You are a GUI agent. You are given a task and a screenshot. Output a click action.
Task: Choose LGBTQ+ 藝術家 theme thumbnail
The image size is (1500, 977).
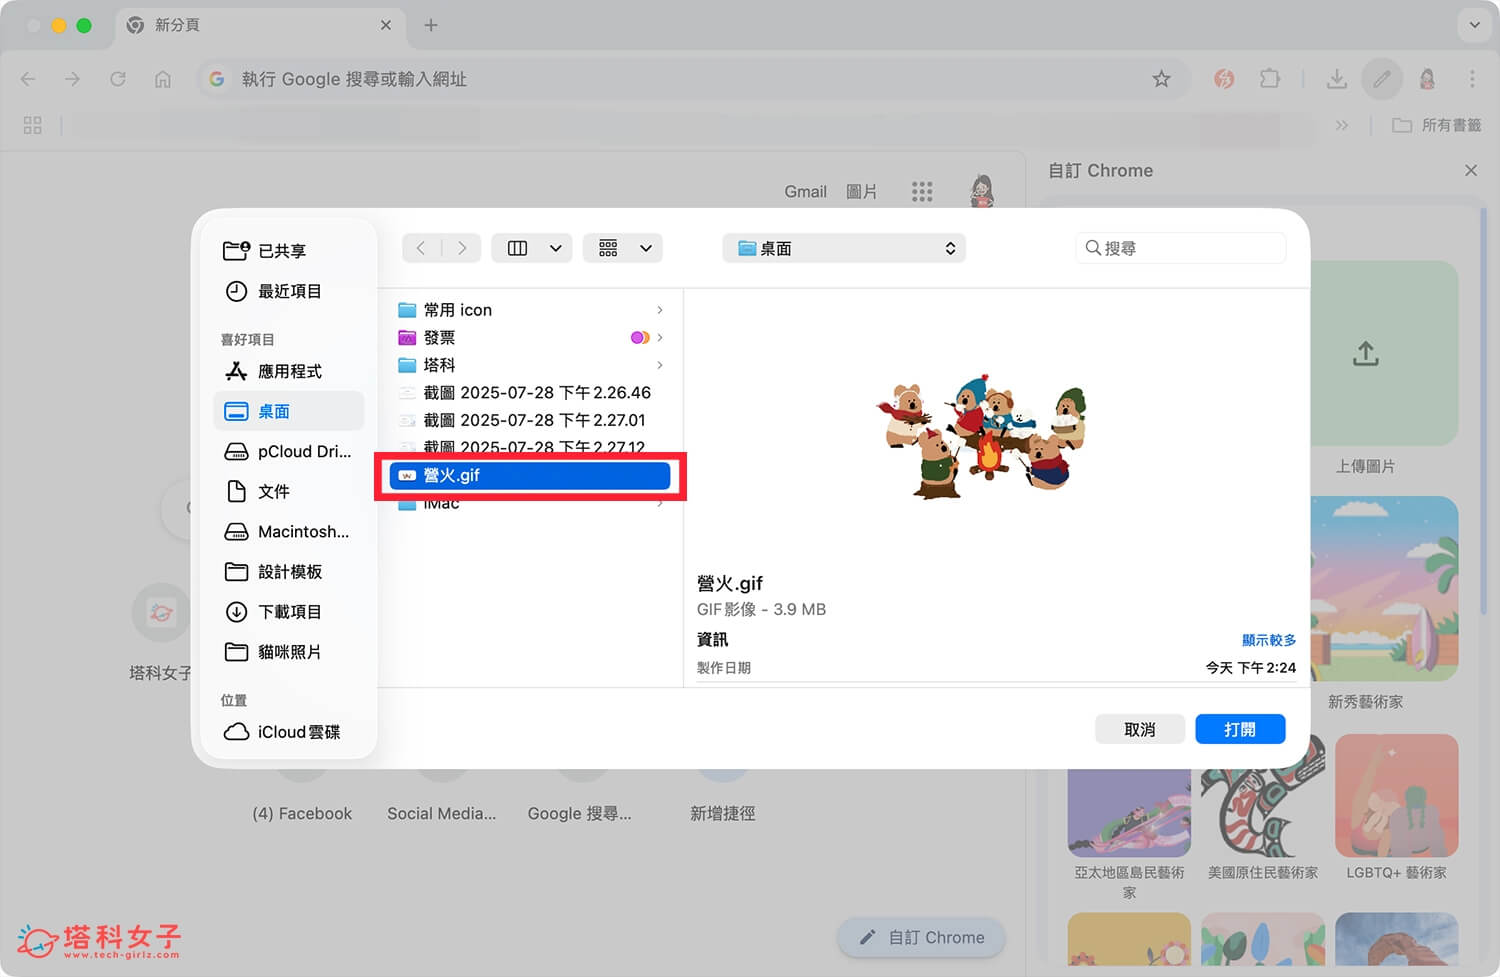(1397, 797)
